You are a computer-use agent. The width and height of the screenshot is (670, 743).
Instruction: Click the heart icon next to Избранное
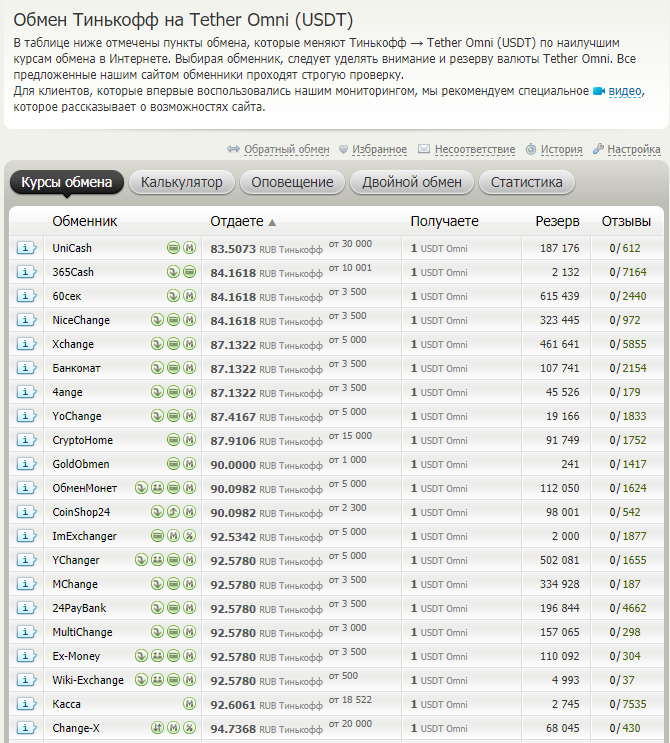point(344,149)
